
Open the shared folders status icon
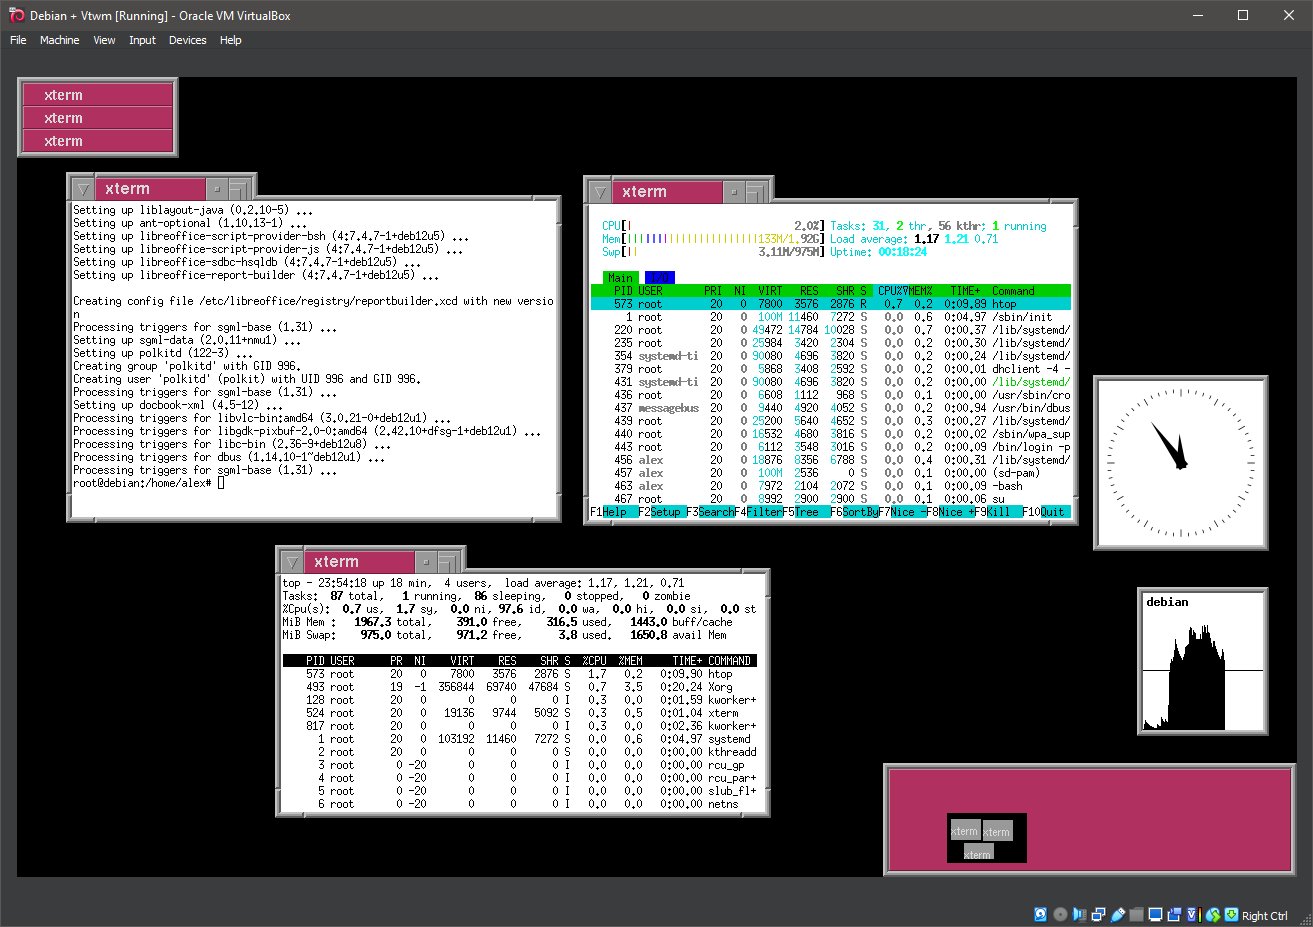coord(1136,913)
